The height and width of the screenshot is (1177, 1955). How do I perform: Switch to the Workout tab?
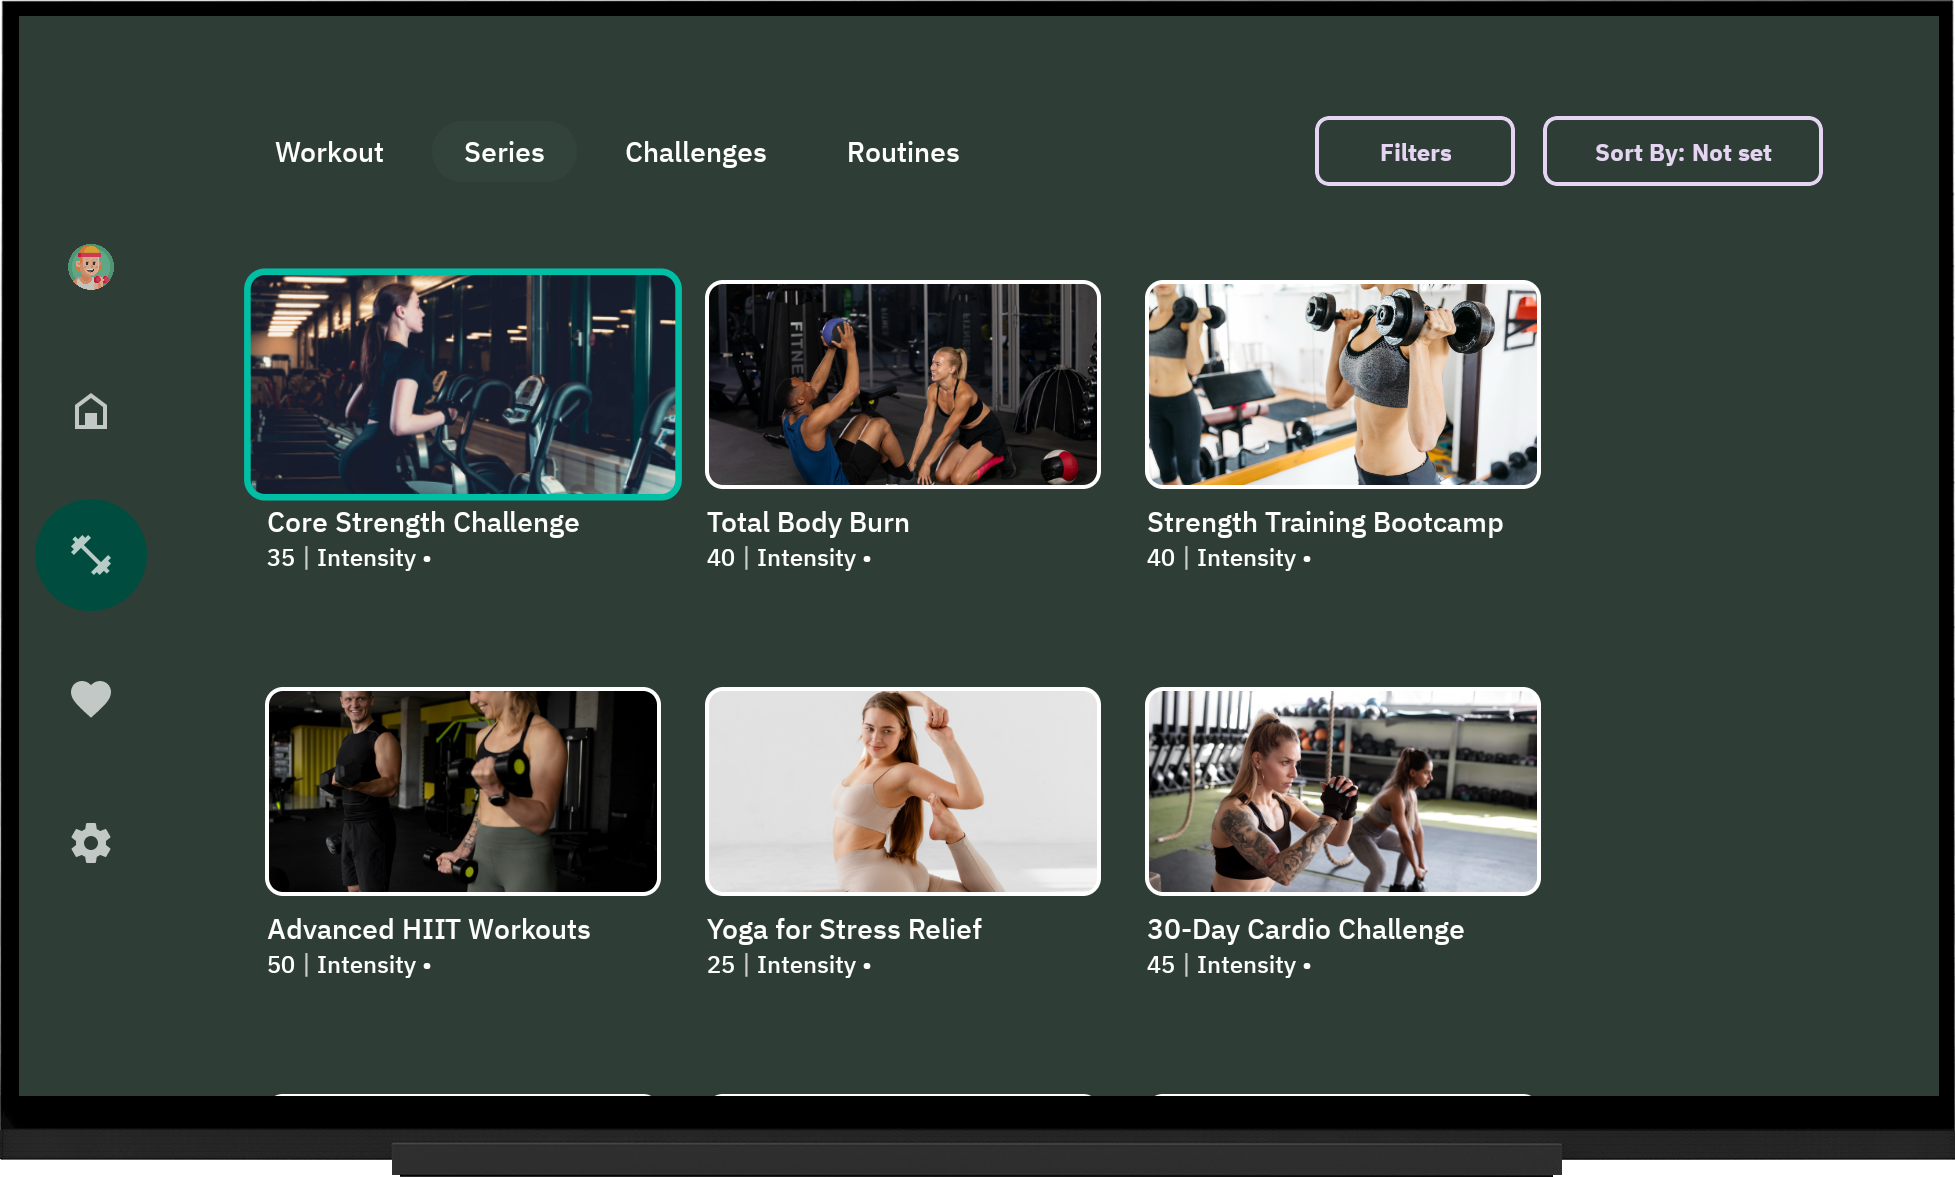(x=329, y=152)
